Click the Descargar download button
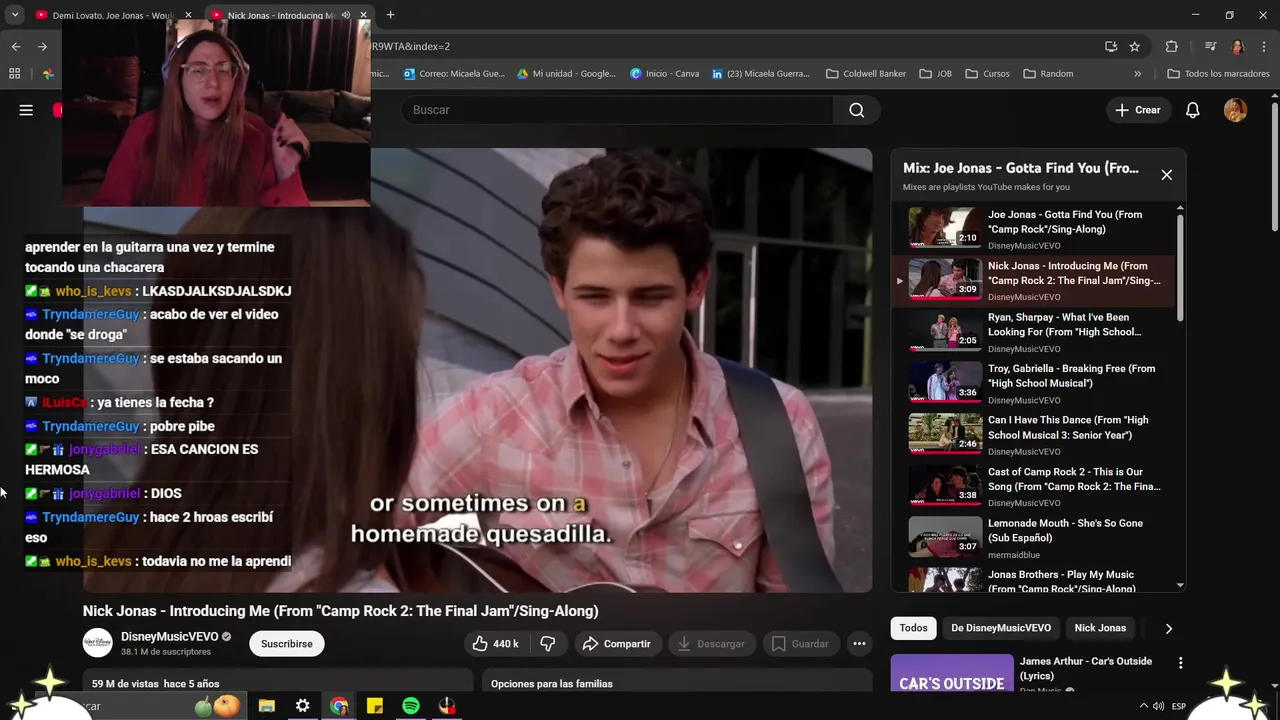Image resolution: width=1280 pixels, height=720 pixels. 711,644
